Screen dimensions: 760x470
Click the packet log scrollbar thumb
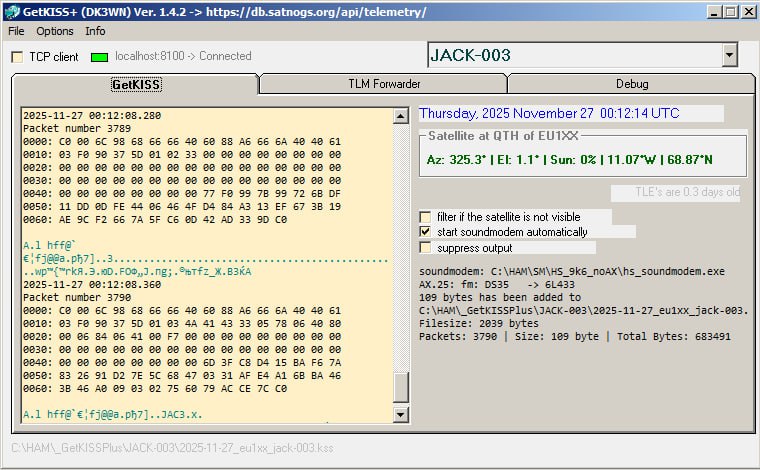402,386
